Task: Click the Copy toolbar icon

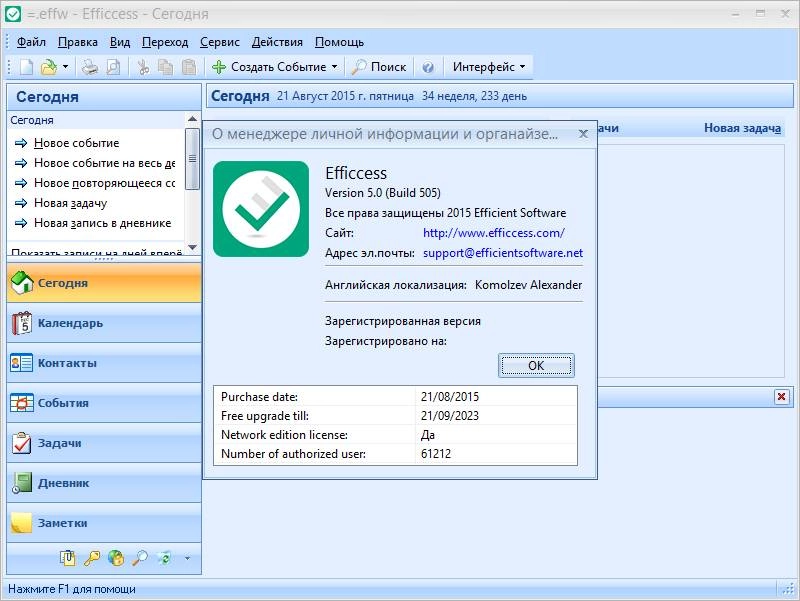Action: [x=165, y=67]
